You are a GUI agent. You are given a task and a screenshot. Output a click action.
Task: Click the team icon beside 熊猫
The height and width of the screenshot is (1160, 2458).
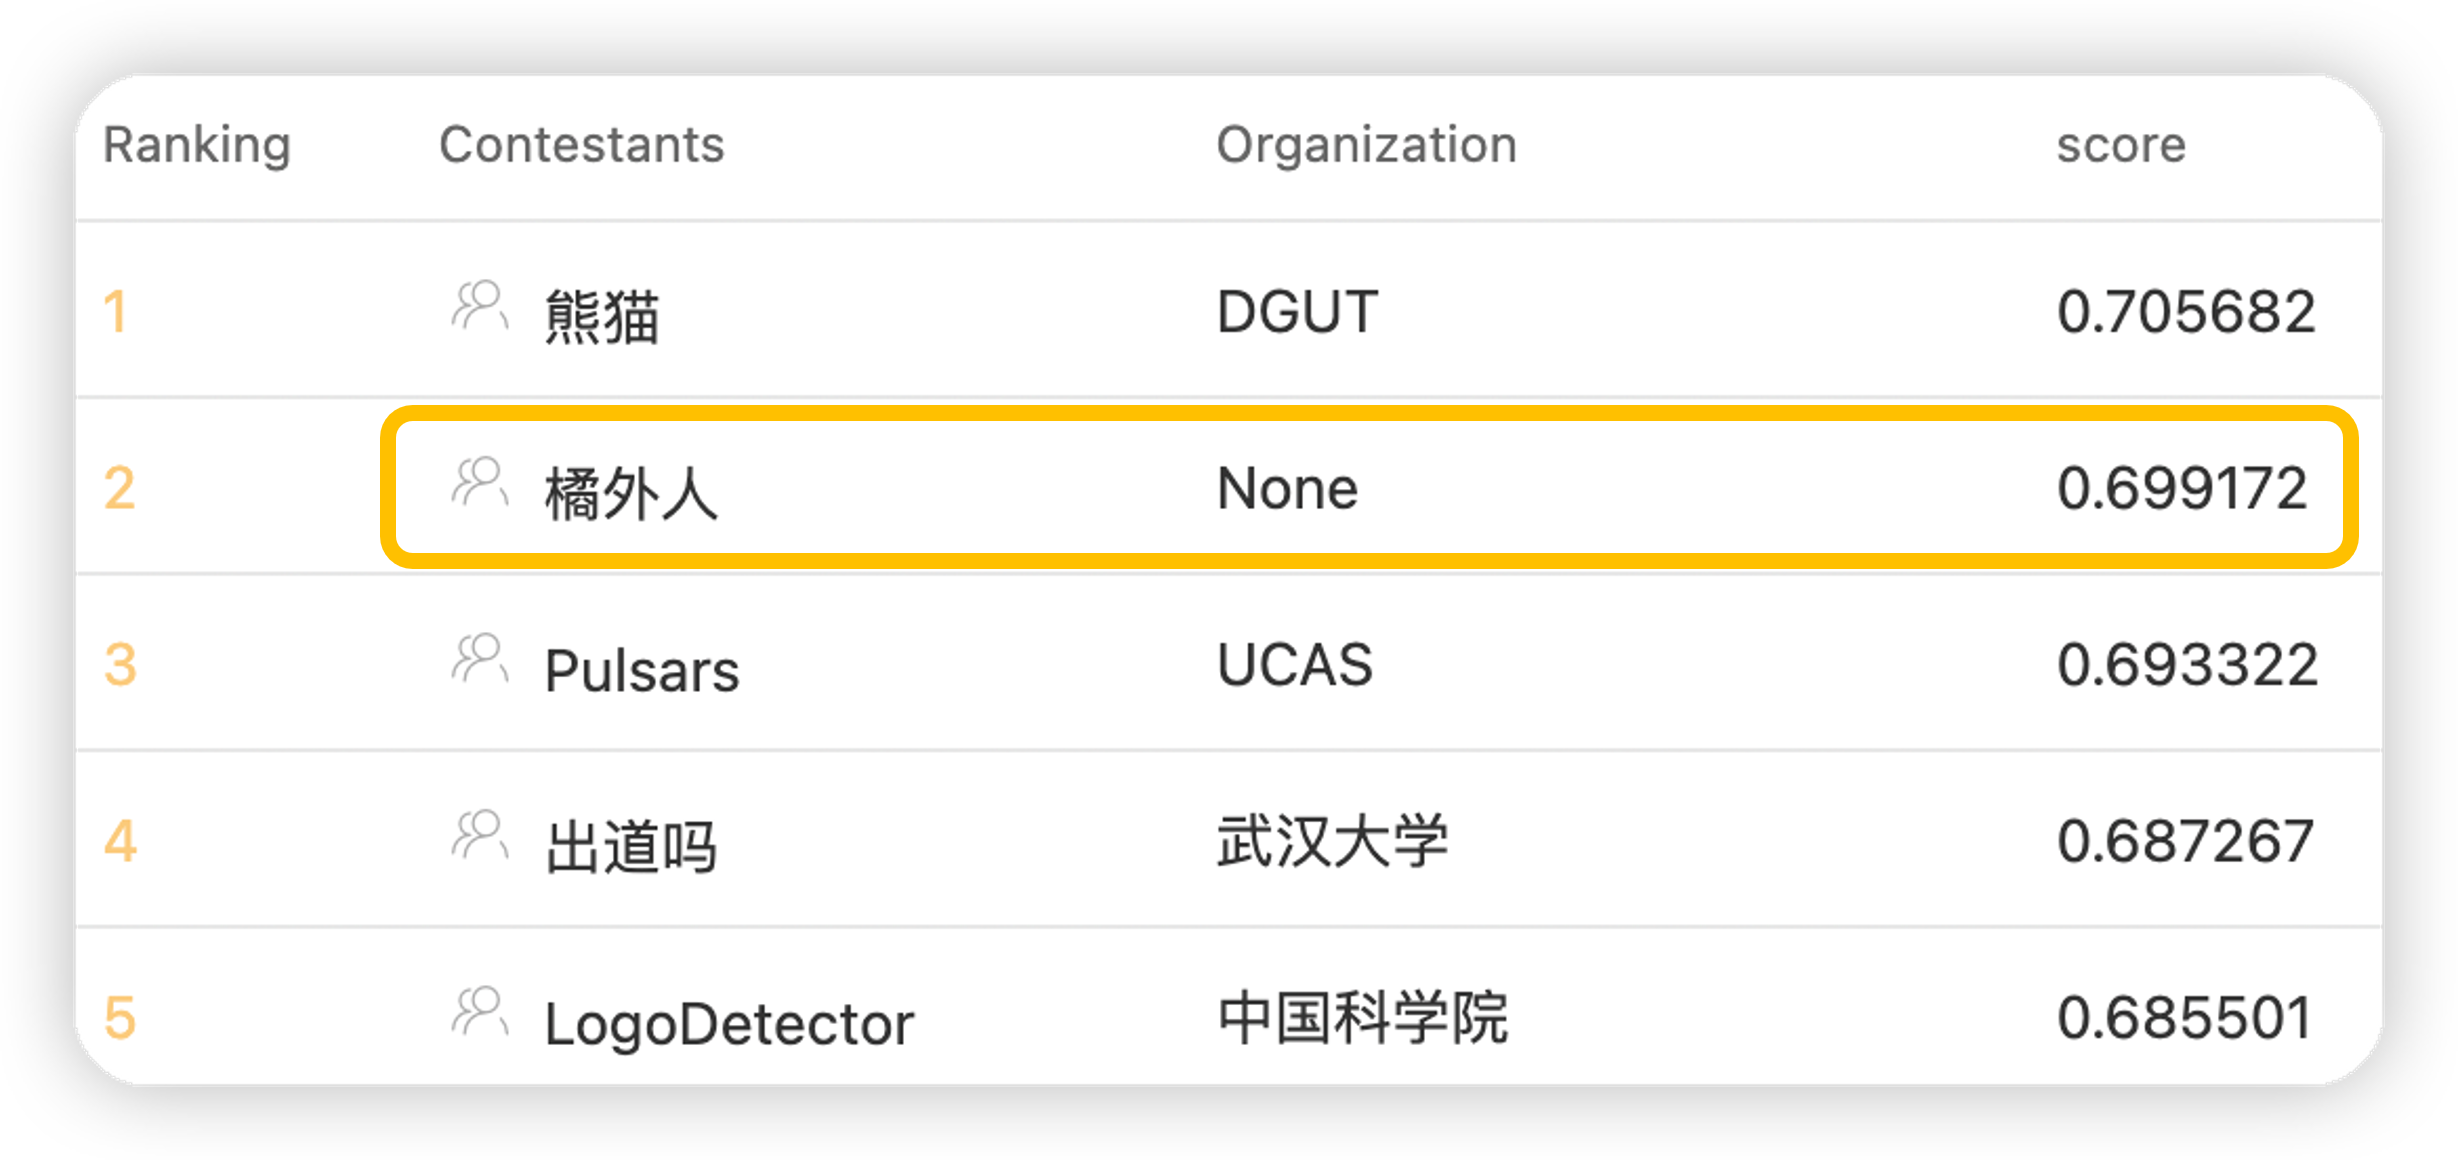(x=480, y=306)
